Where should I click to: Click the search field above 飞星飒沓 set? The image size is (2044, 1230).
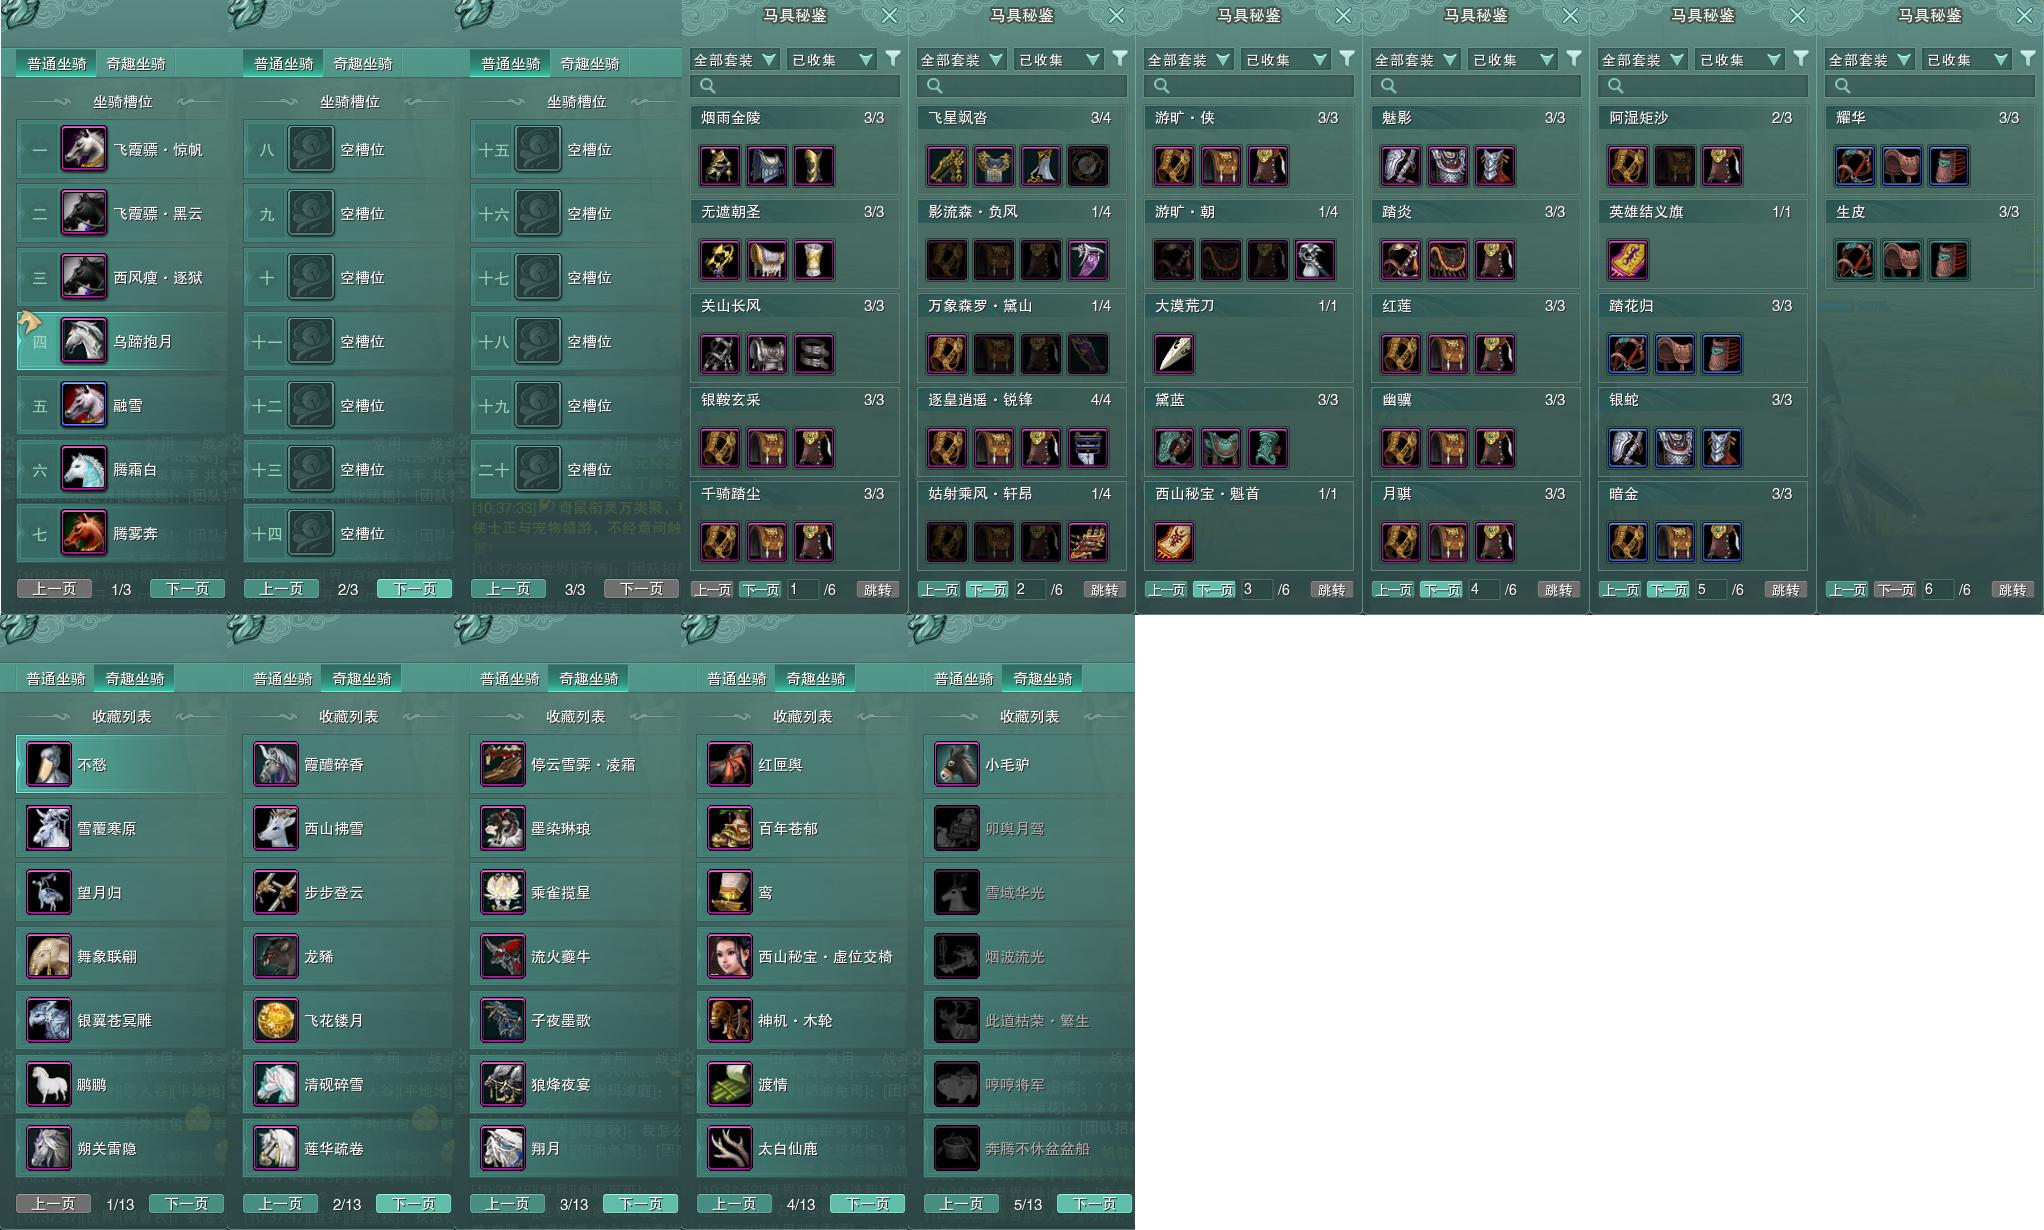tap(1022, 86)
